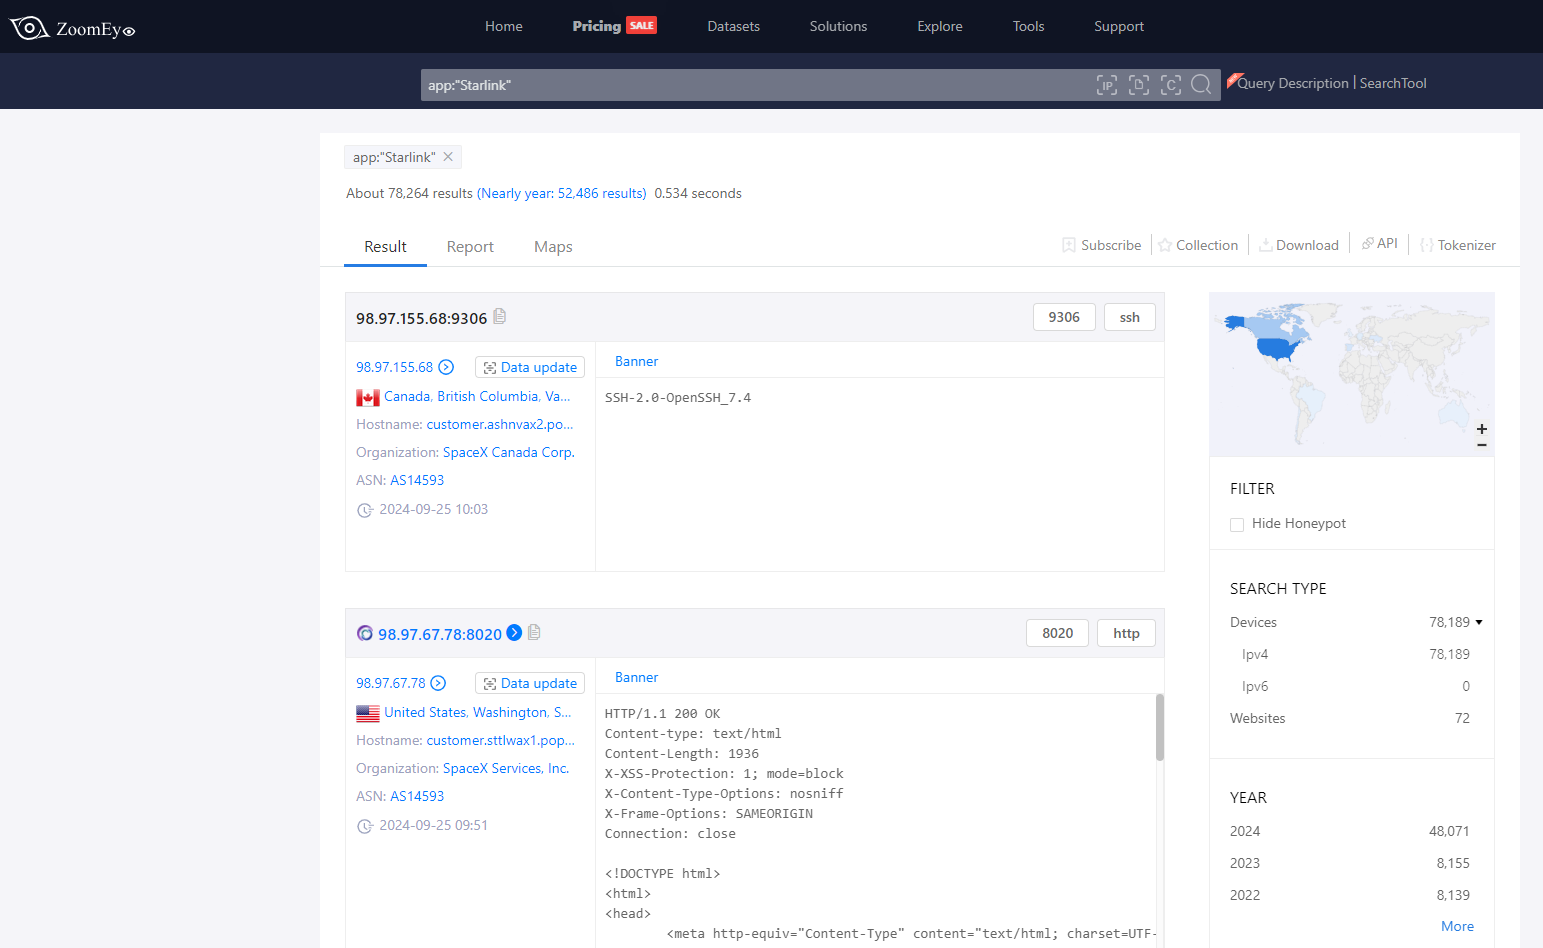Screen dimensions: 1543x948
Task: Open the Explore menu item
Action: click(x=940, y=26)
